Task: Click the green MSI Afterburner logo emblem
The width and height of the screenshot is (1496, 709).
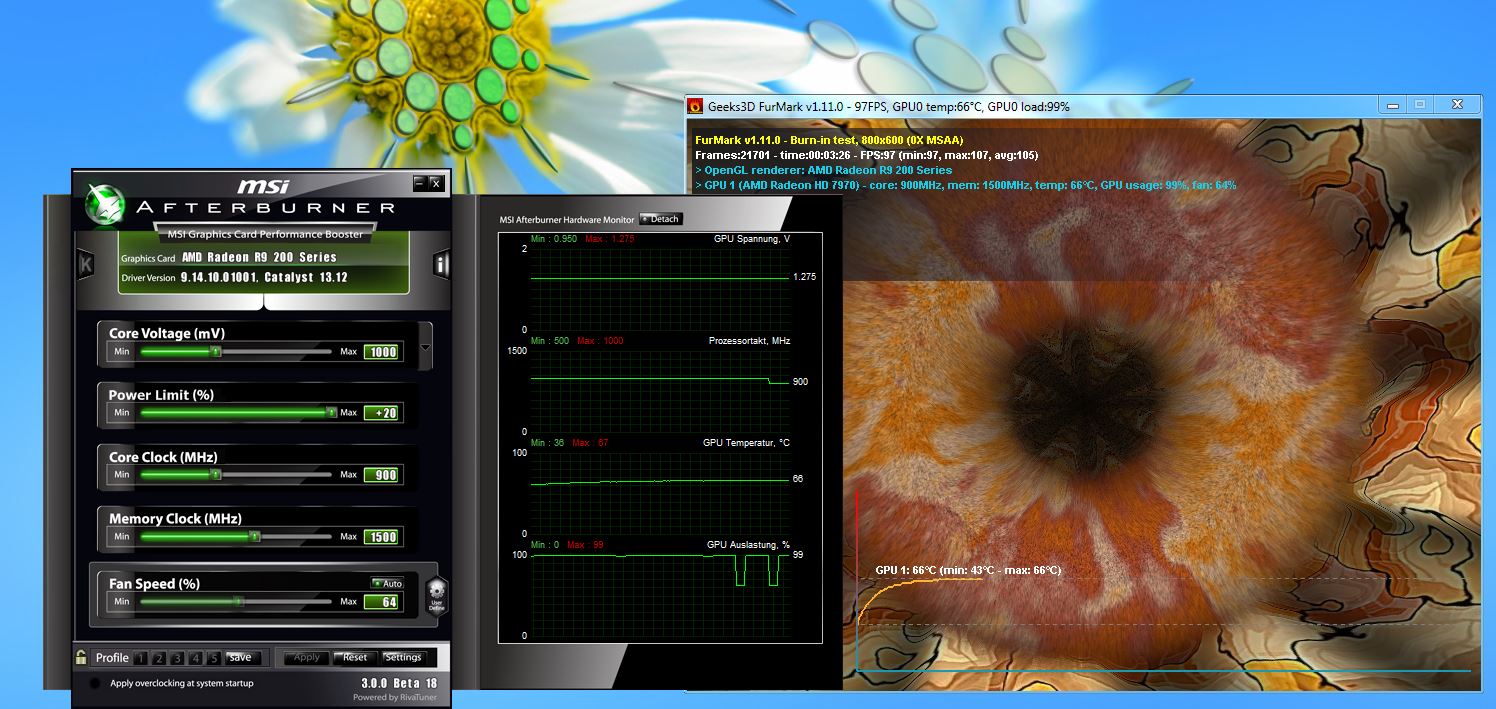Action: 105,204
